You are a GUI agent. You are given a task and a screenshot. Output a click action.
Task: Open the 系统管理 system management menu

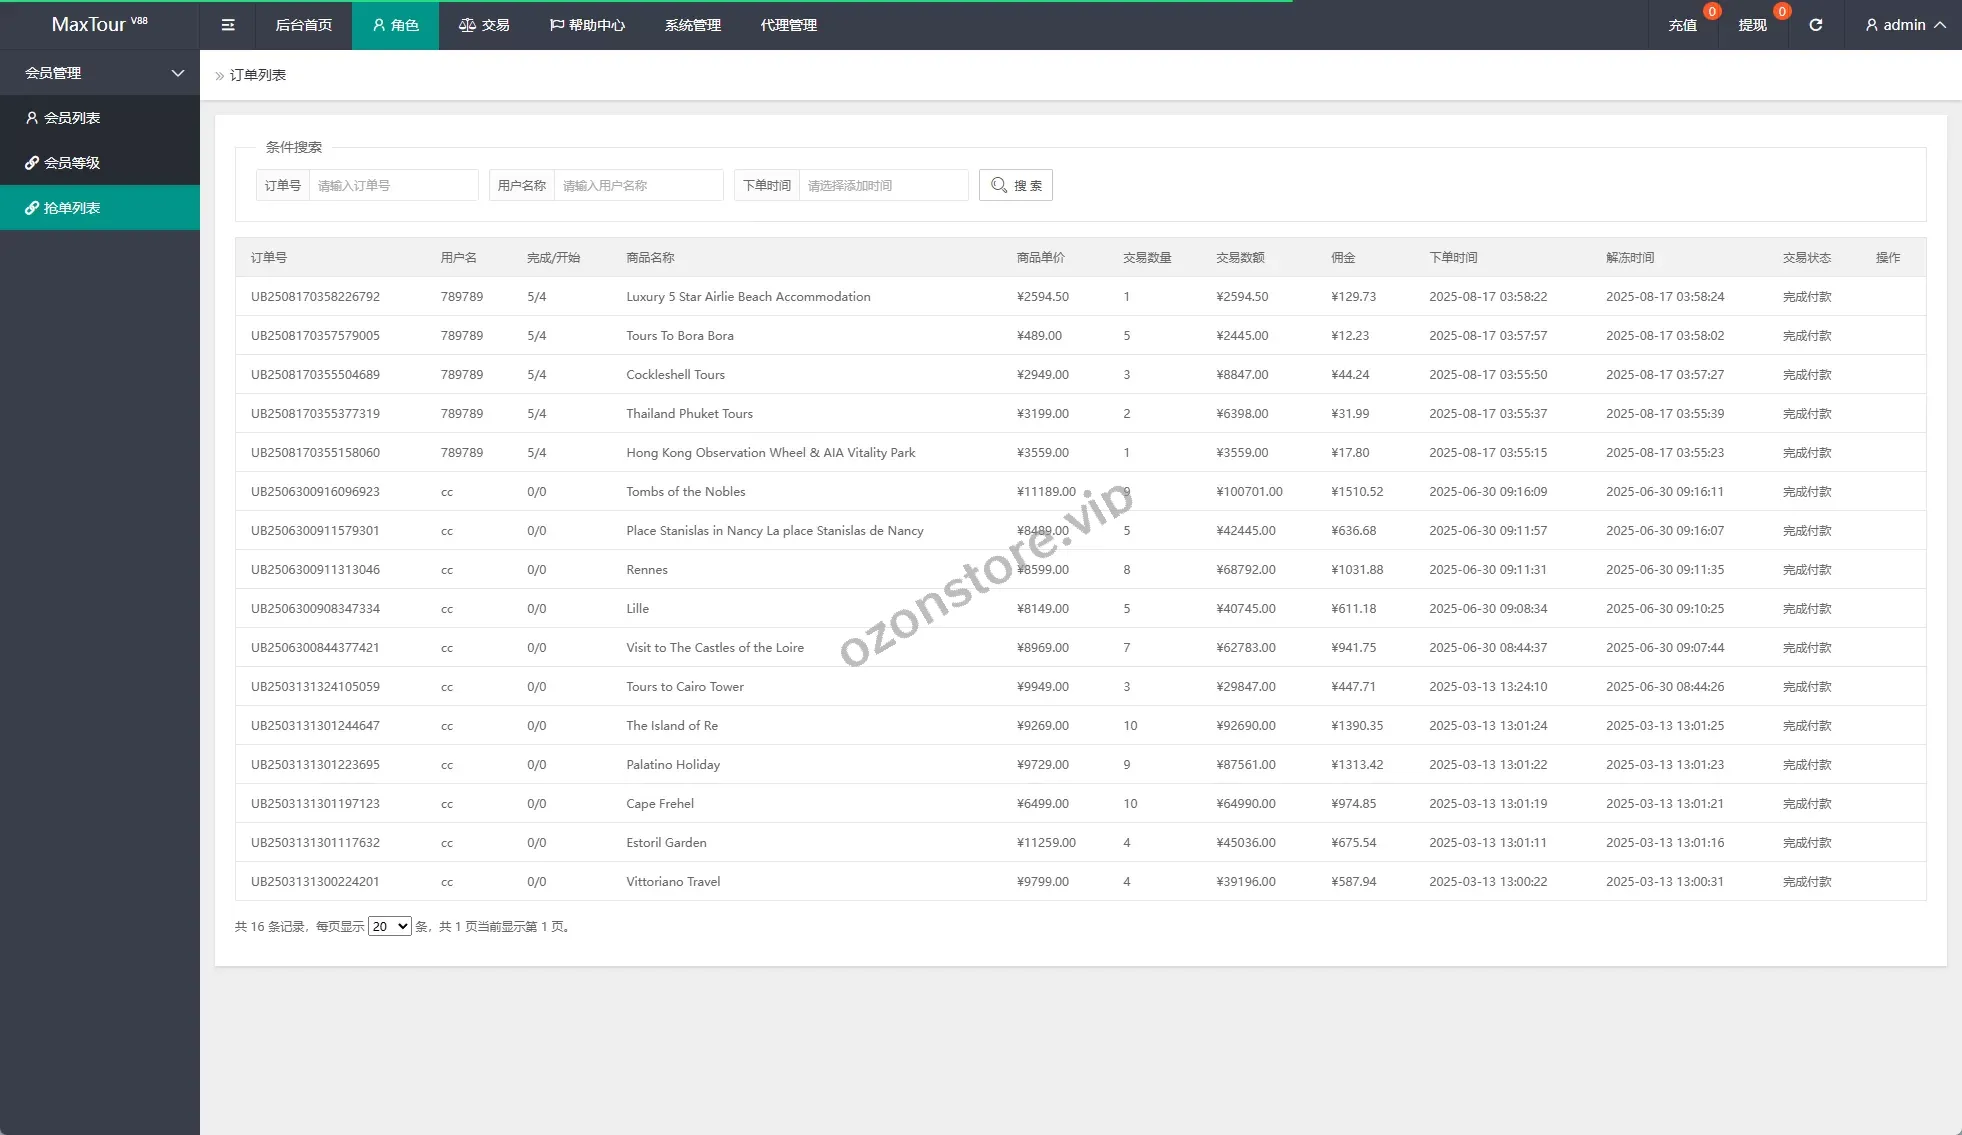pyautogui.click(x=692, y=25)
